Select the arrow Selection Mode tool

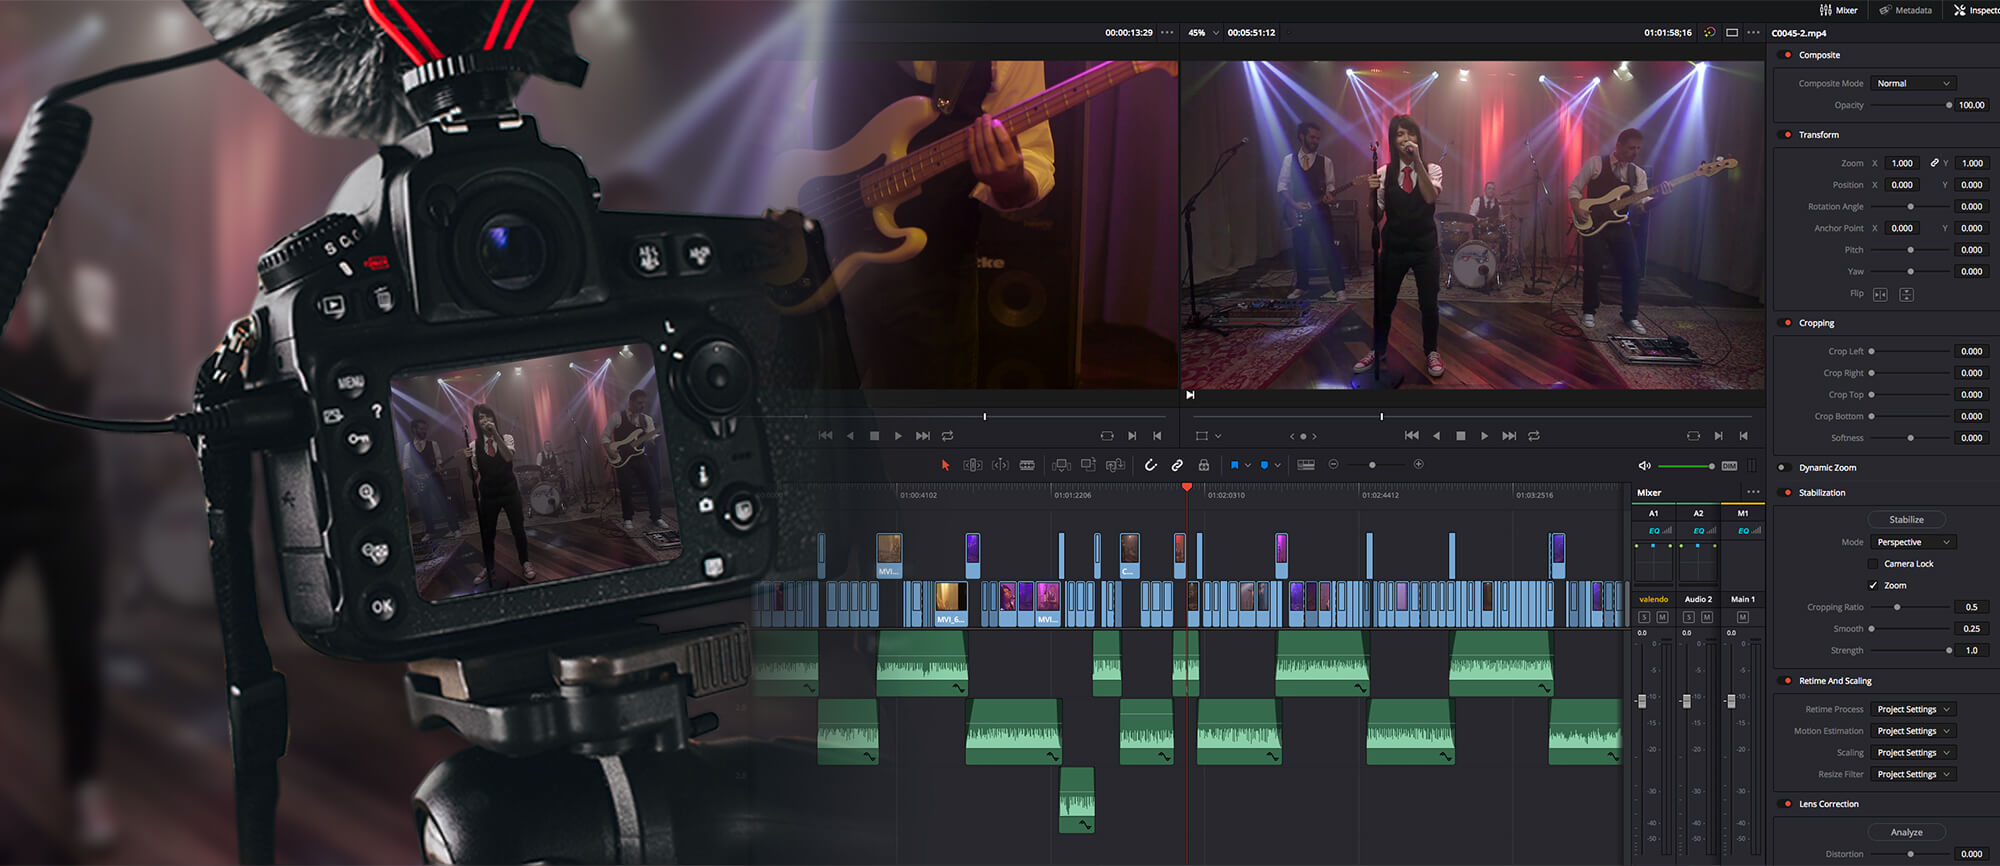[945, 465]
